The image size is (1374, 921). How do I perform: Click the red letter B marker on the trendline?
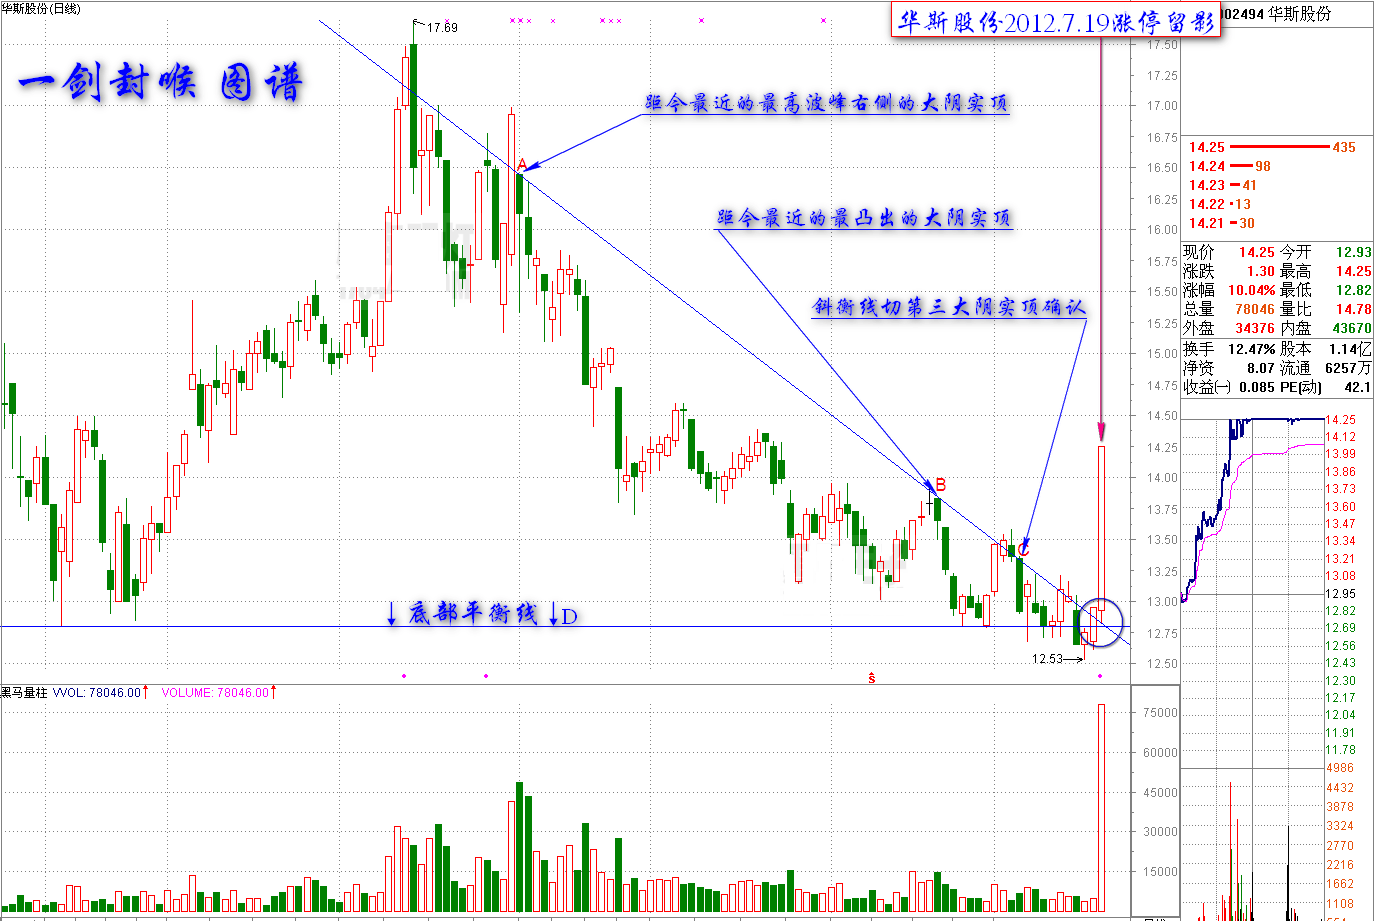940,484
